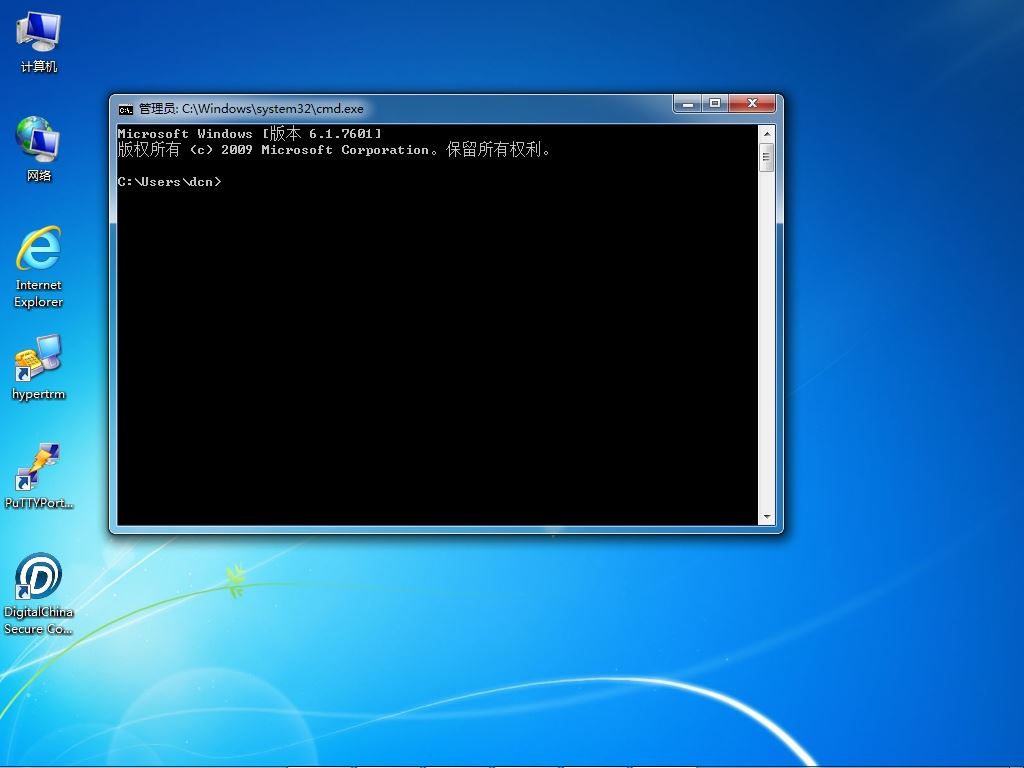Maximize the cmd.exe window
1024x768 pixels.
click(715, 104)
